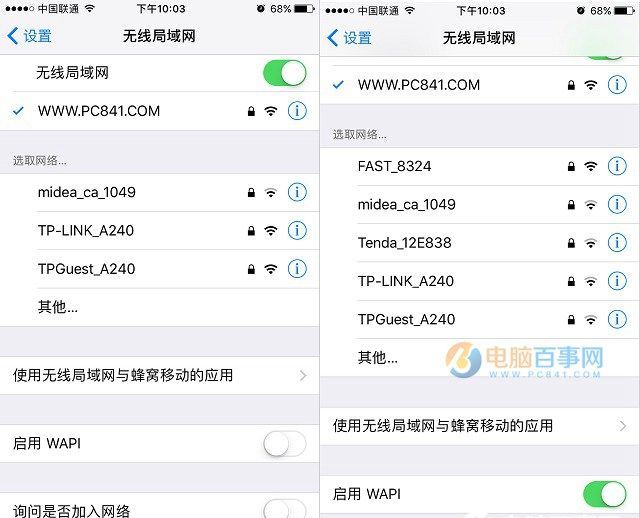Go back to 设置 in right screen
640x518 pixels.
[350, 38]
